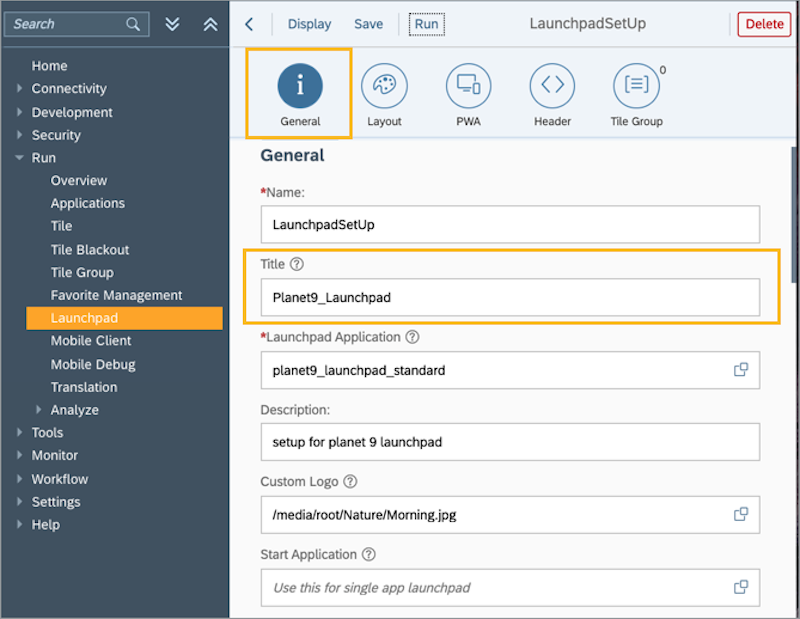This screenshot has height=619, width=800.
Task: Expand the Settings node
Action: tap(20, 501)
